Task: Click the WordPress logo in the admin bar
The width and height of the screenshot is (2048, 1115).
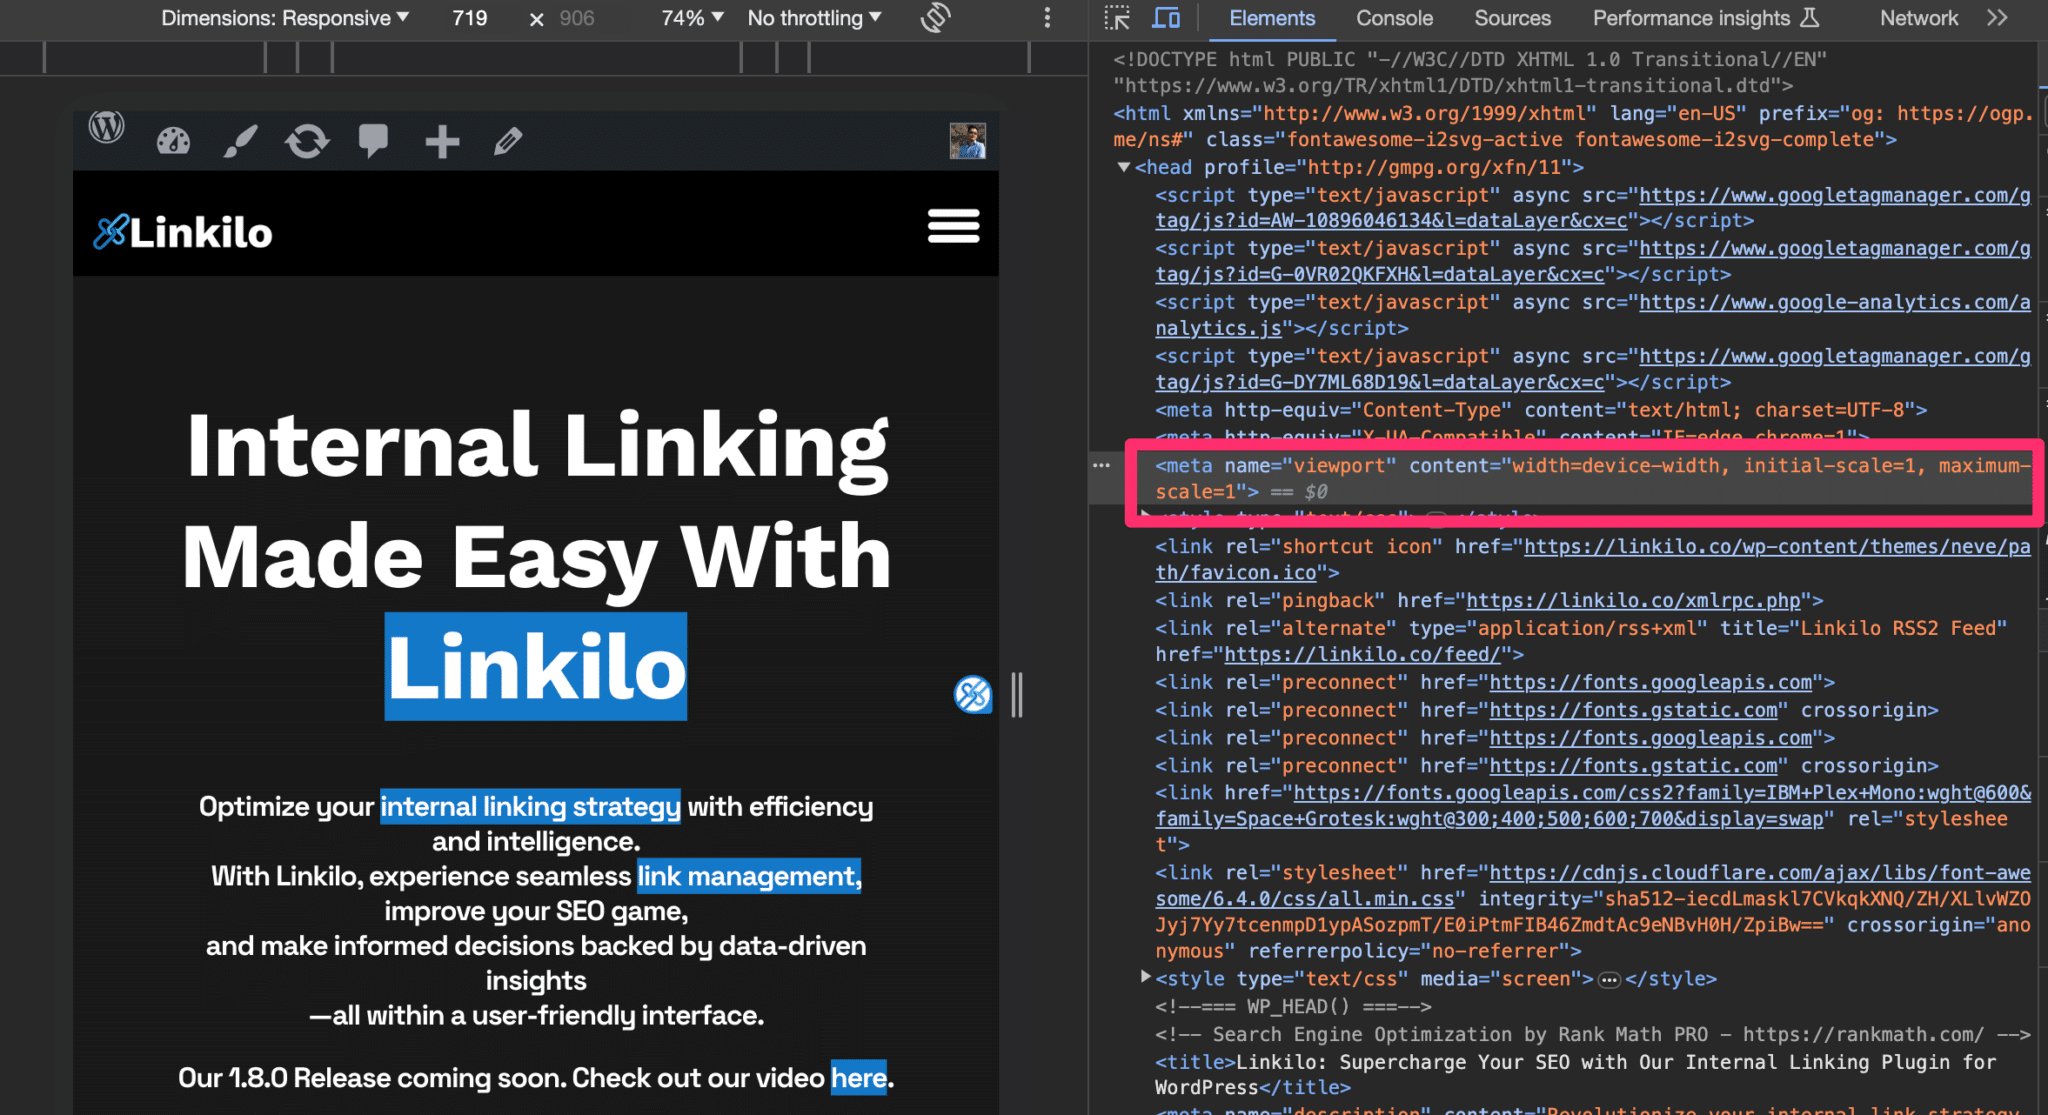Action: pos(107,127)
